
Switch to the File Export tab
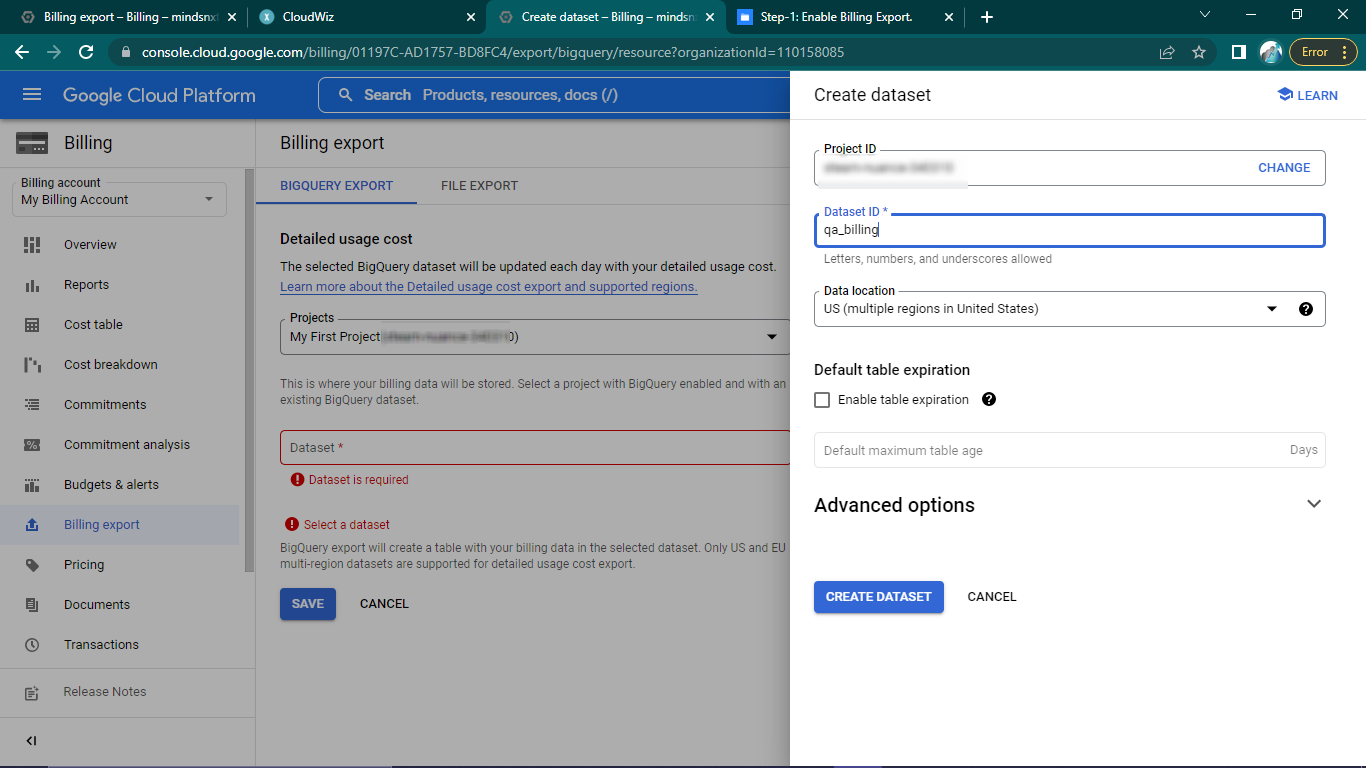[479, 185]
